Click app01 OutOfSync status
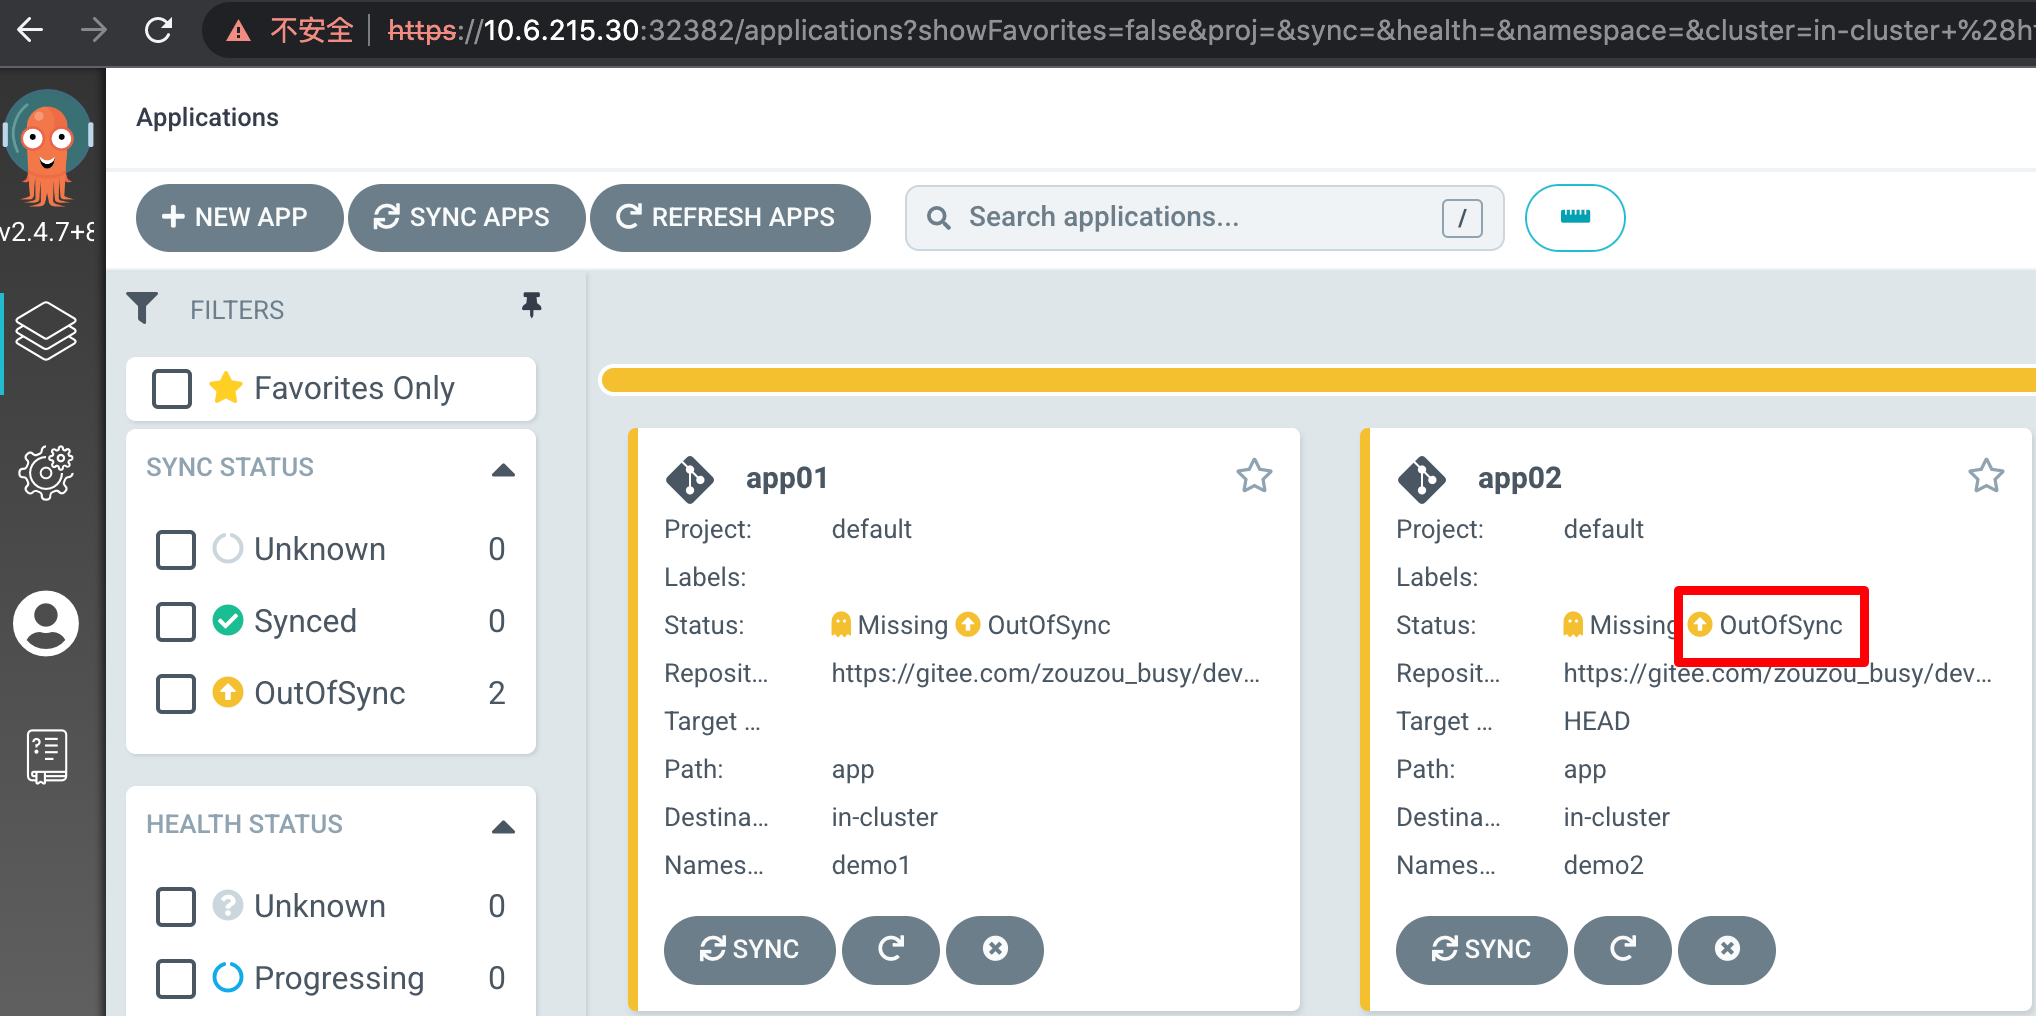Screen dimensions: 2036x1016 point(1033,625)
